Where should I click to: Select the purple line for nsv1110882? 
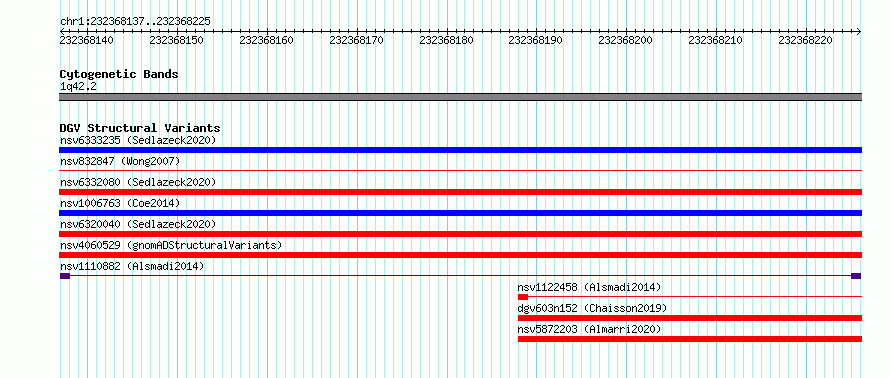pyautogui.click(x=460, y=276)
